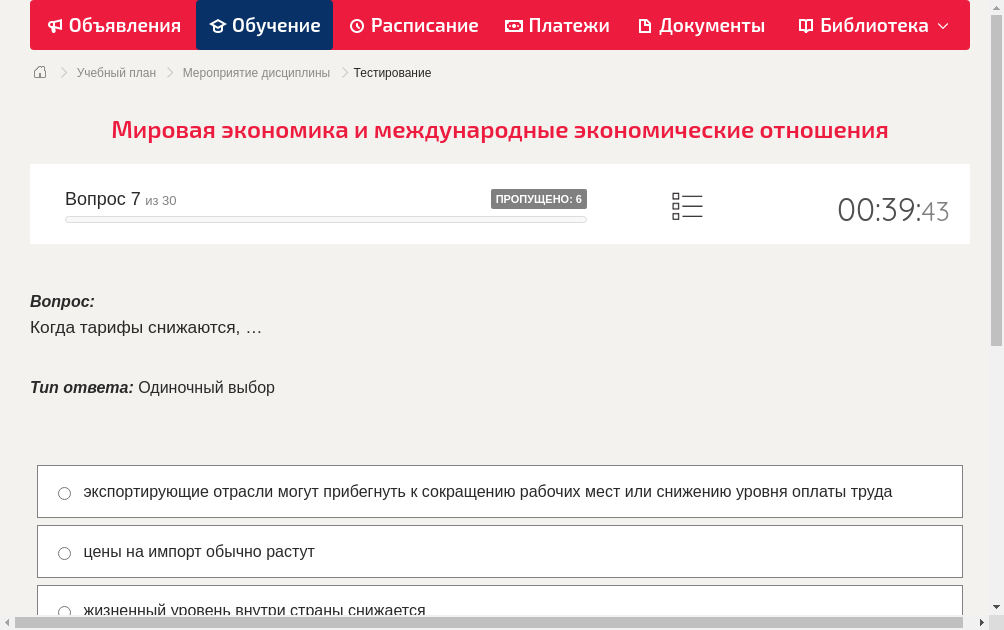Select answer 'жизненный уровень внутри страны снижается'
This screenshot has height=630, width=1004.
click(64, 611)
